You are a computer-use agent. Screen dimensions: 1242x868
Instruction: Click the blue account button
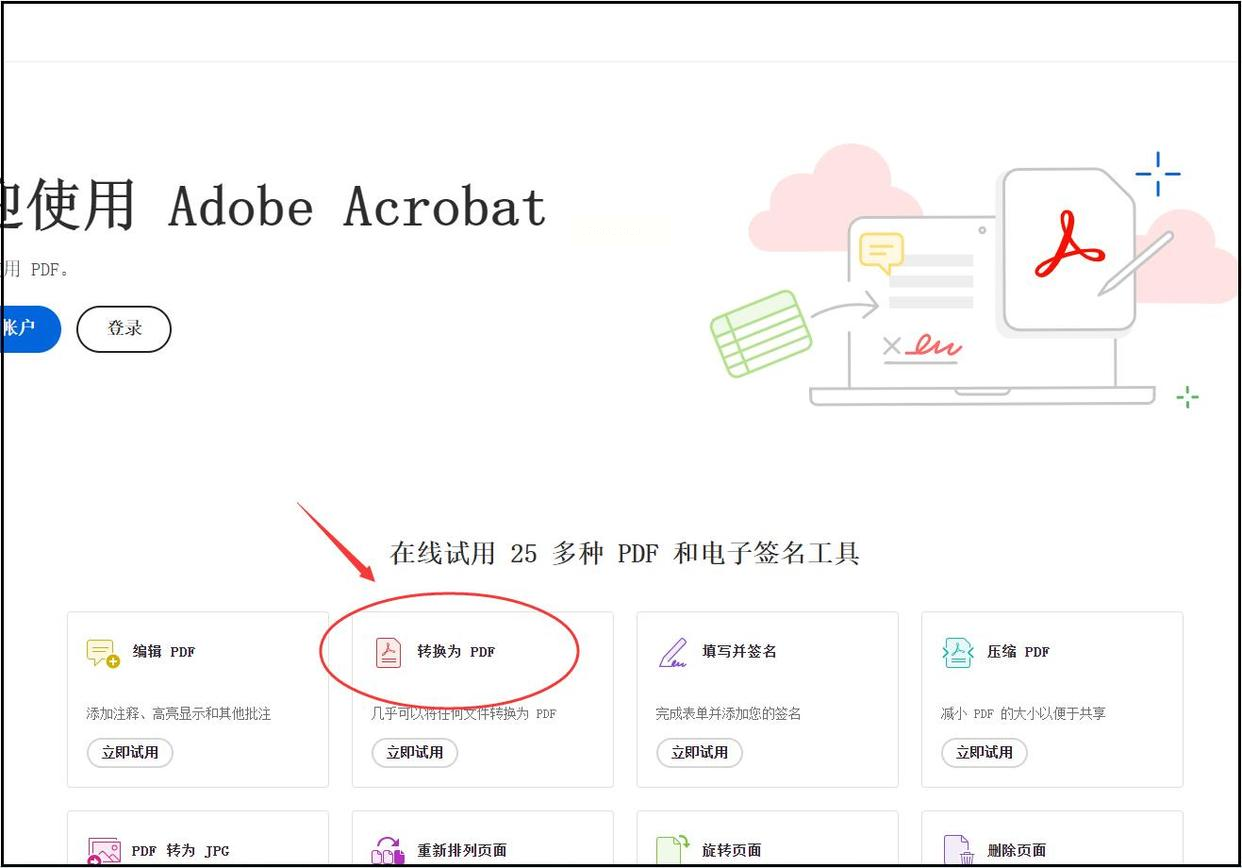tap(30, 329)
